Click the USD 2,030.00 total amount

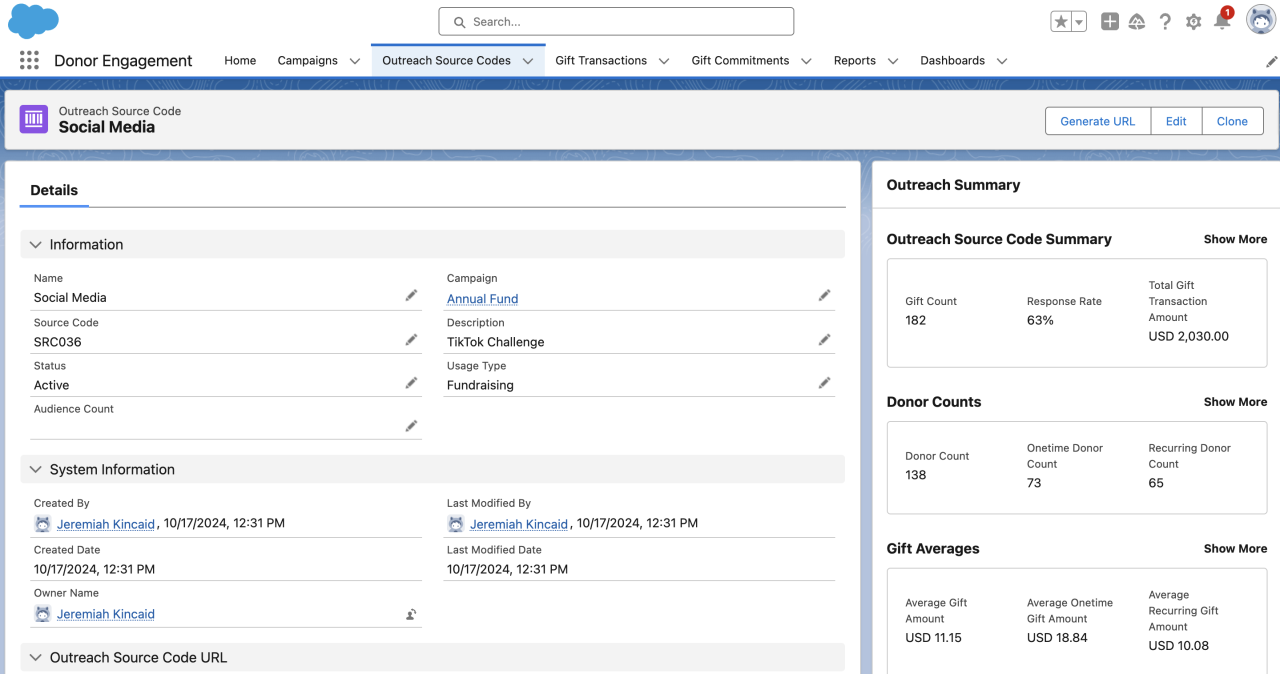click(x=1189, y=336)
